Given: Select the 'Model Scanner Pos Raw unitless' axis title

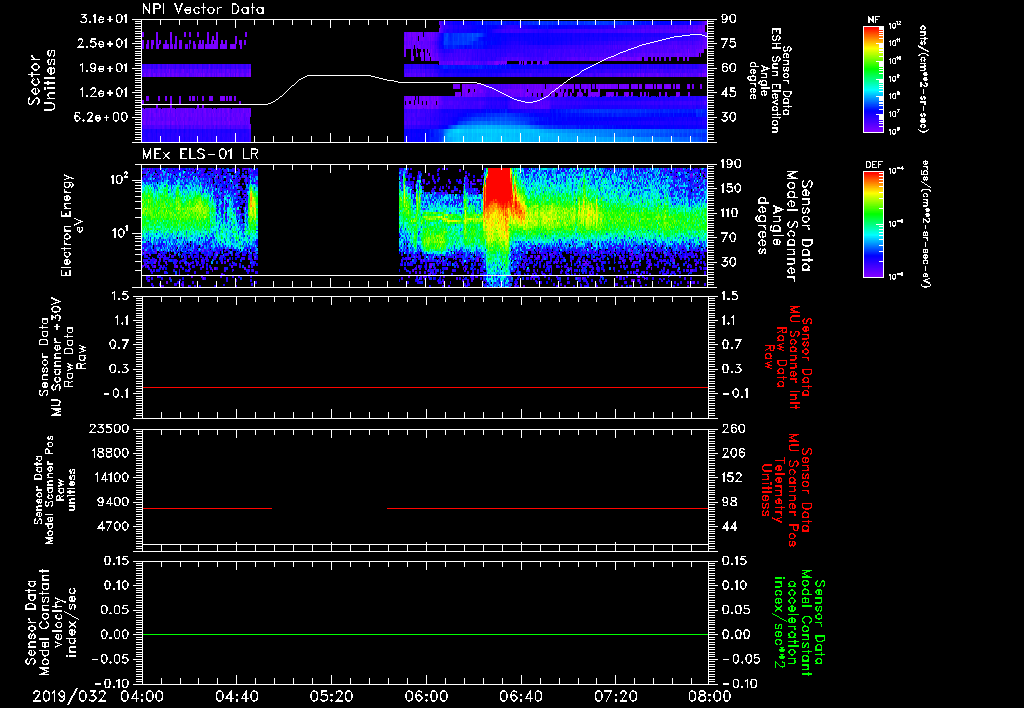Looking at the screenshot, I should (x=55, y=490).
